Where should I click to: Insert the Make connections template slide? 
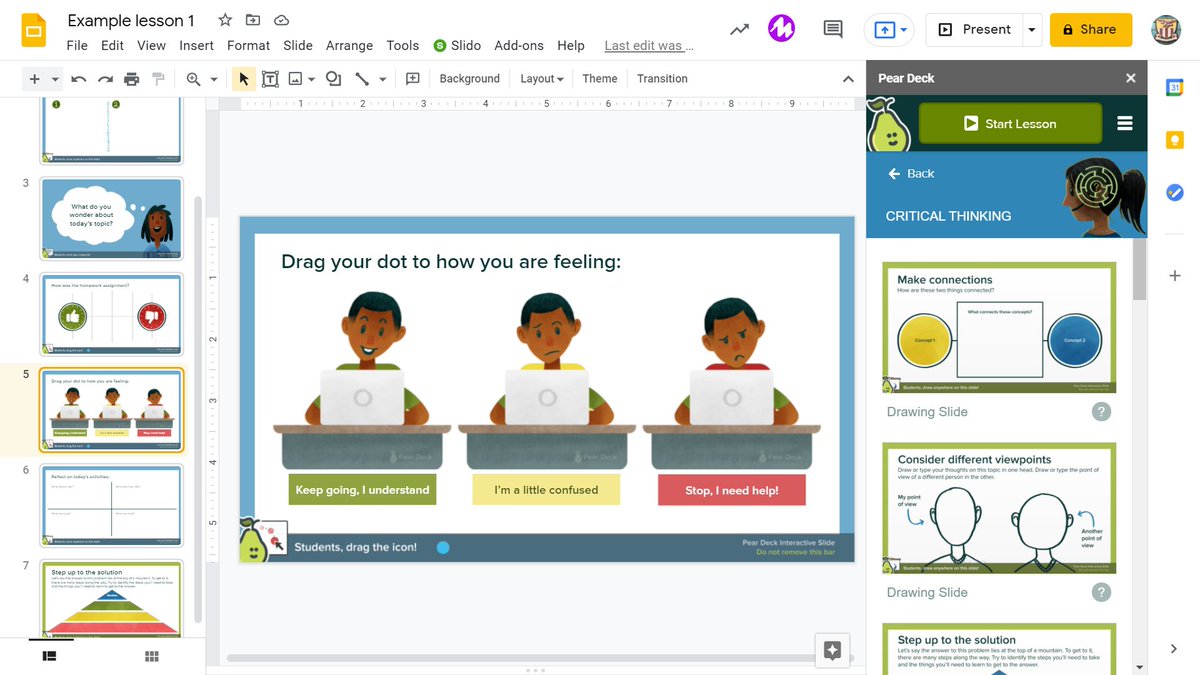(999, 328)
